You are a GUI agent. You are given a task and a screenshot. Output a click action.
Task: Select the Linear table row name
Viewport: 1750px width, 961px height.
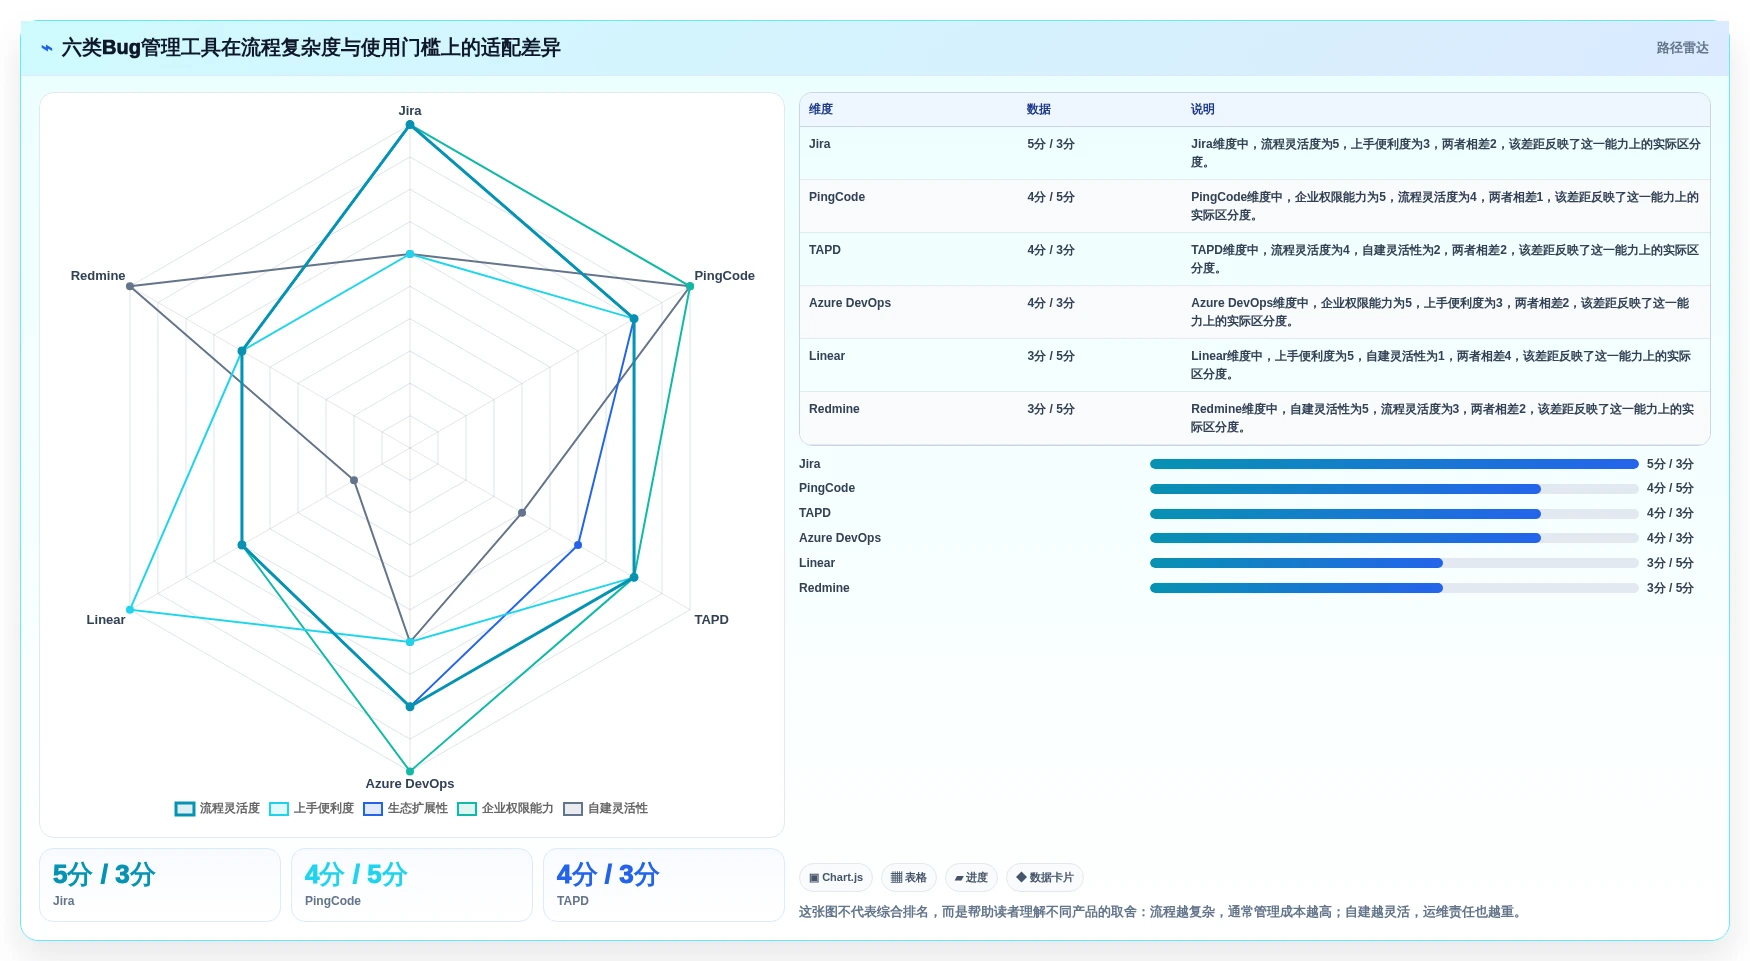[x=827, y=356]
